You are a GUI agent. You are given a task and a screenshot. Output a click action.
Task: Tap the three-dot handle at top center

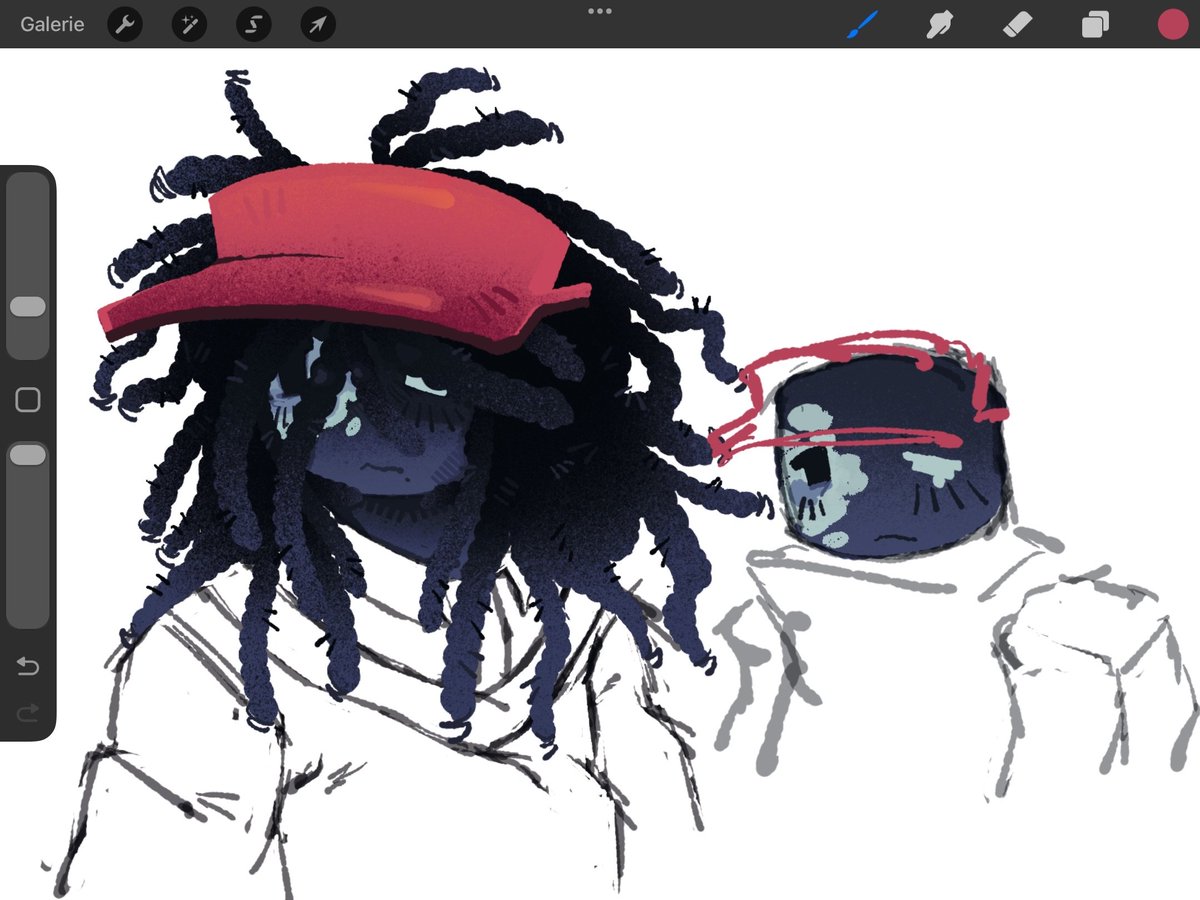[600, 11]
